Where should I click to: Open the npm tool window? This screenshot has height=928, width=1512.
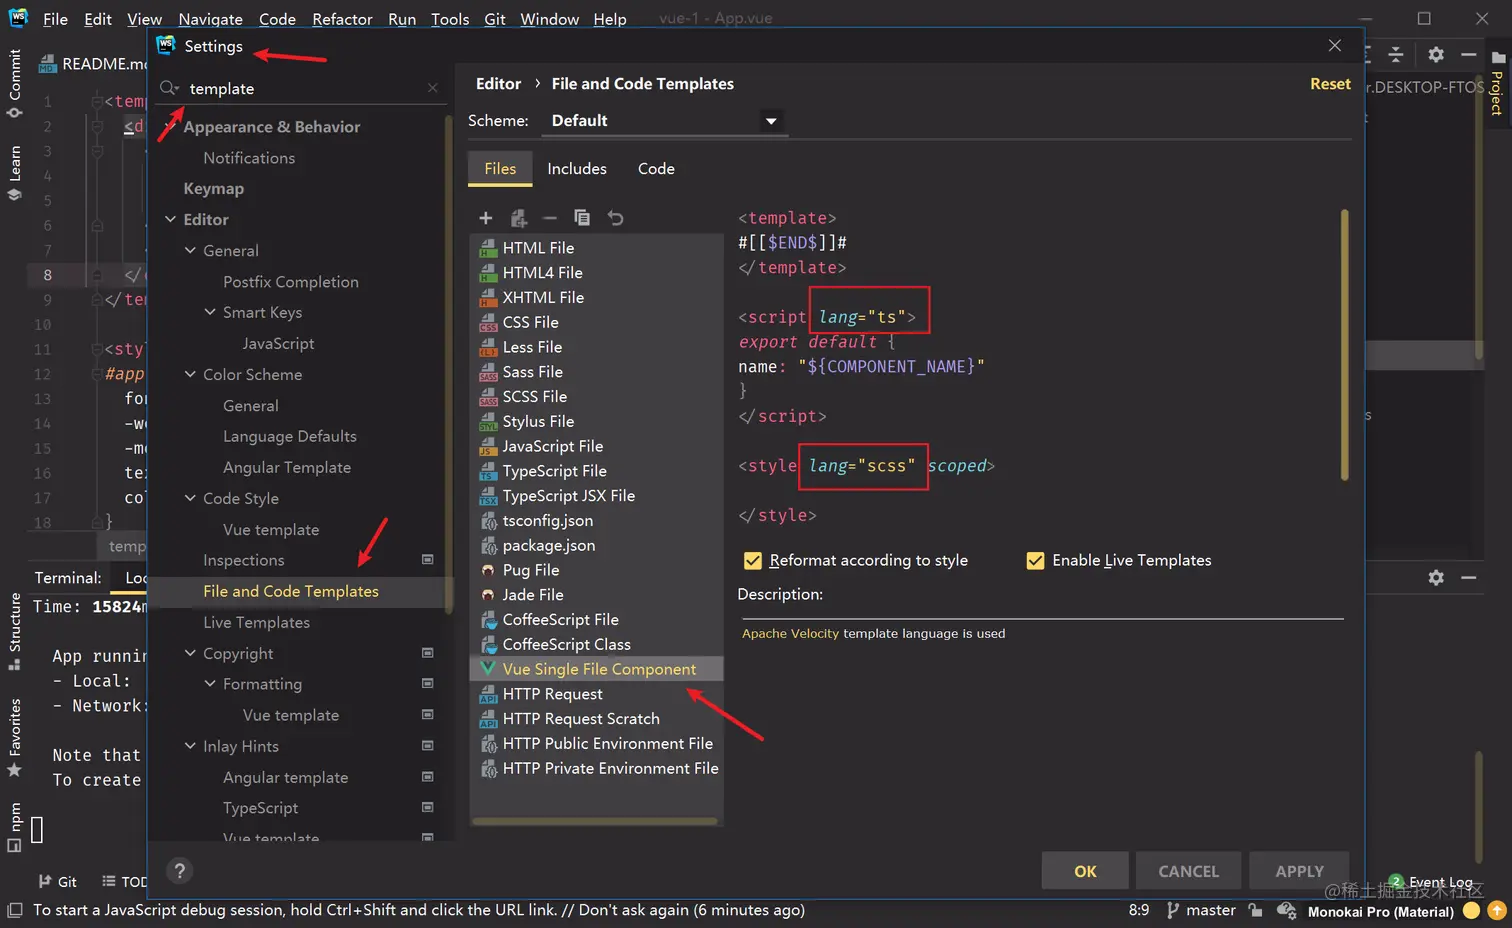(x=14, y=827)
